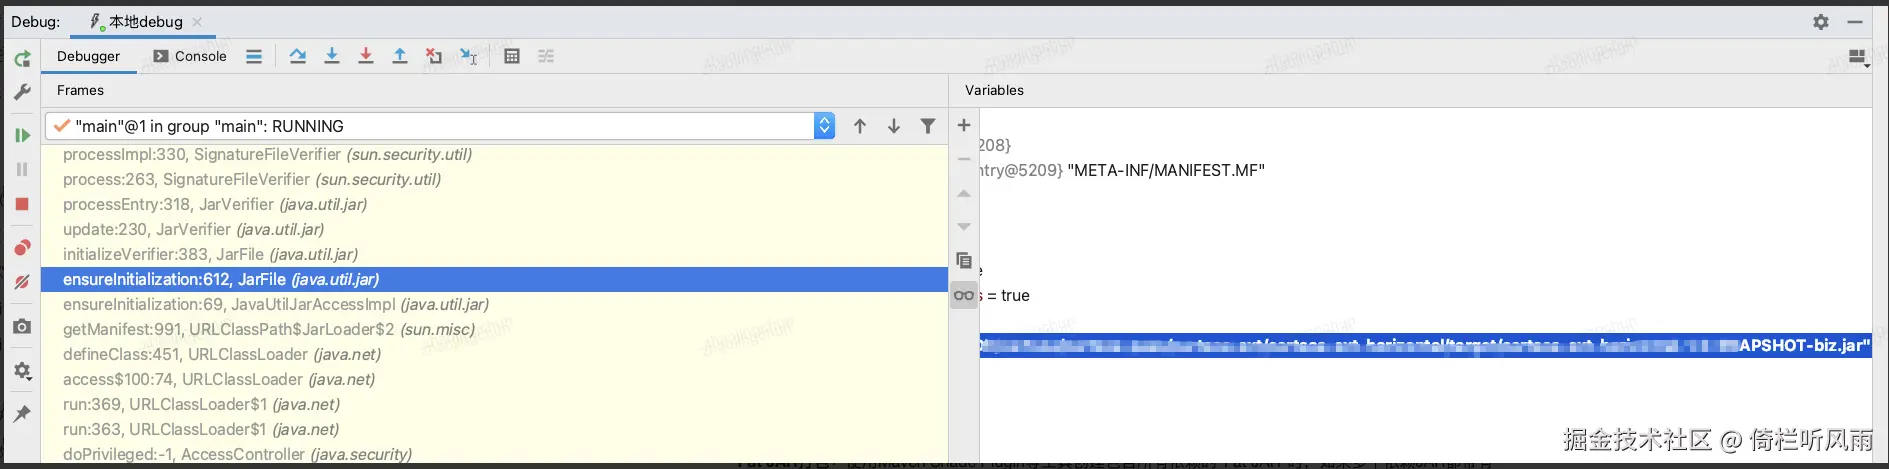Open the thread selector dropdown
Image resolution: width=1889 pixels, height=469 pixels.
pos(824,126)
